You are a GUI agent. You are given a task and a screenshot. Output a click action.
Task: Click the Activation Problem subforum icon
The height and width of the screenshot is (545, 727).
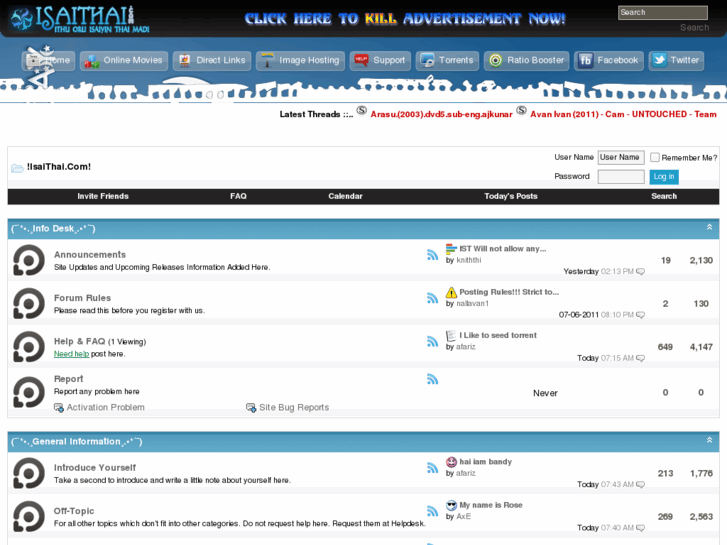coord(59,408)
